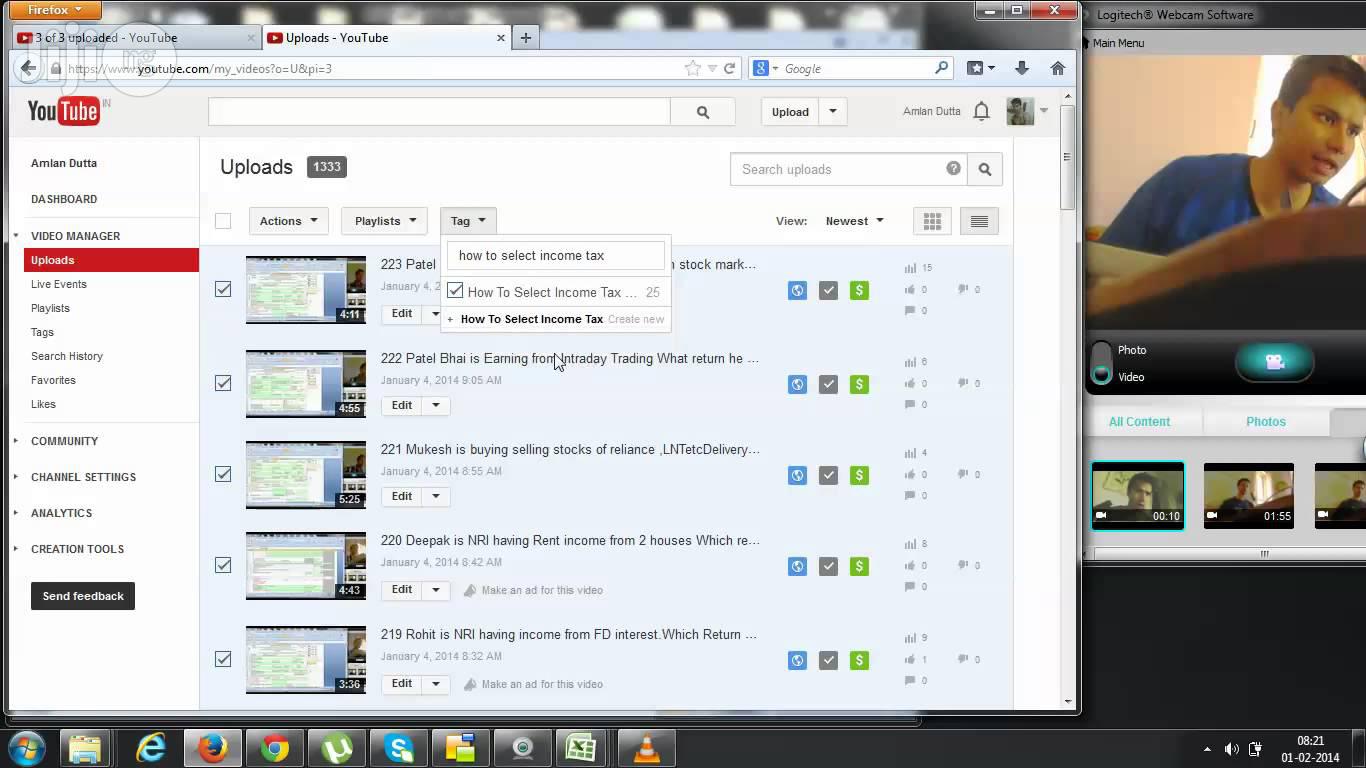Uncheck video 221 Mukesh checkbox

tap(223, 474)
